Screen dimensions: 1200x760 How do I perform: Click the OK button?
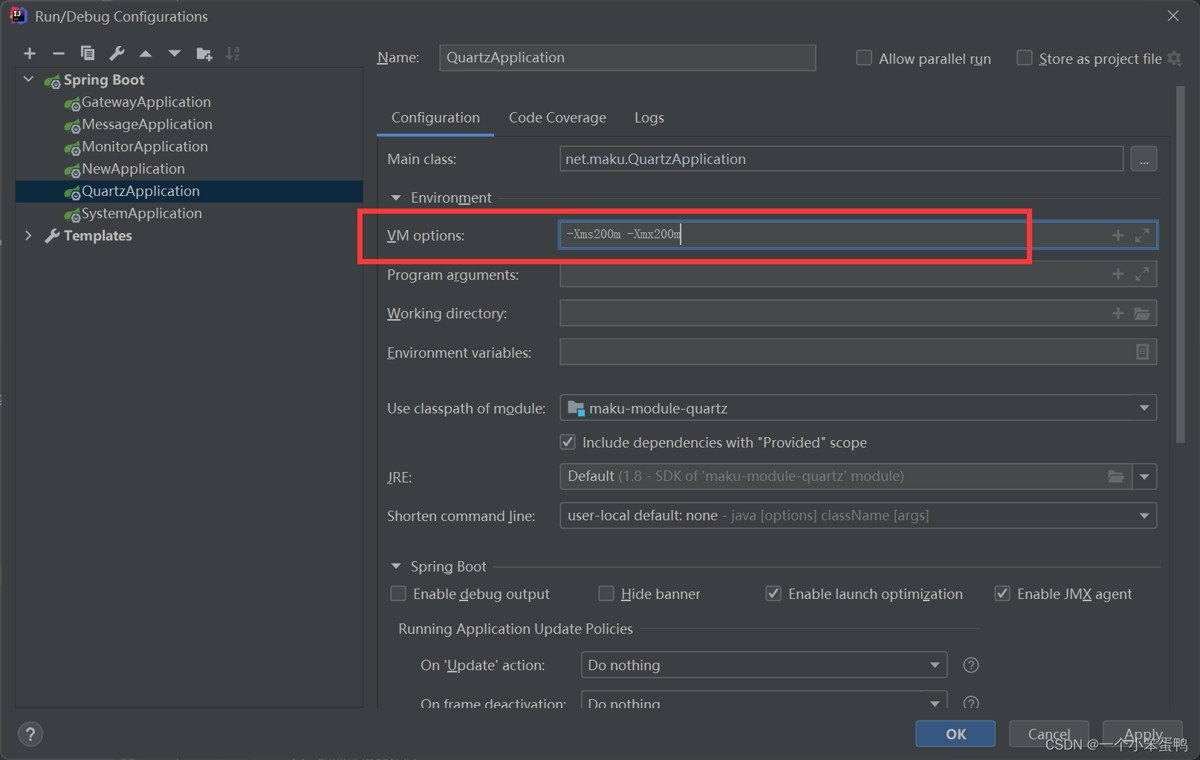tap(955, 734)
